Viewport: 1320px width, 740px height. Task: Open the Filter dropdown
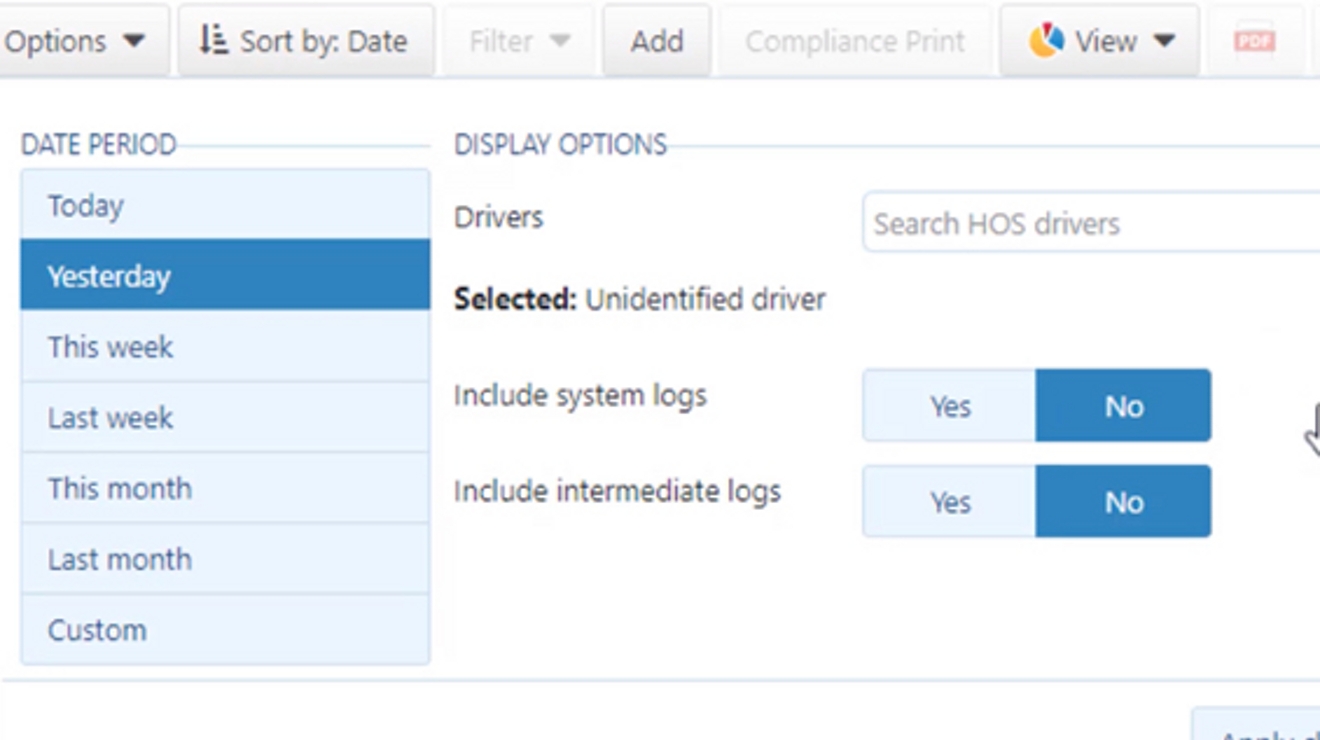point(517,41)
